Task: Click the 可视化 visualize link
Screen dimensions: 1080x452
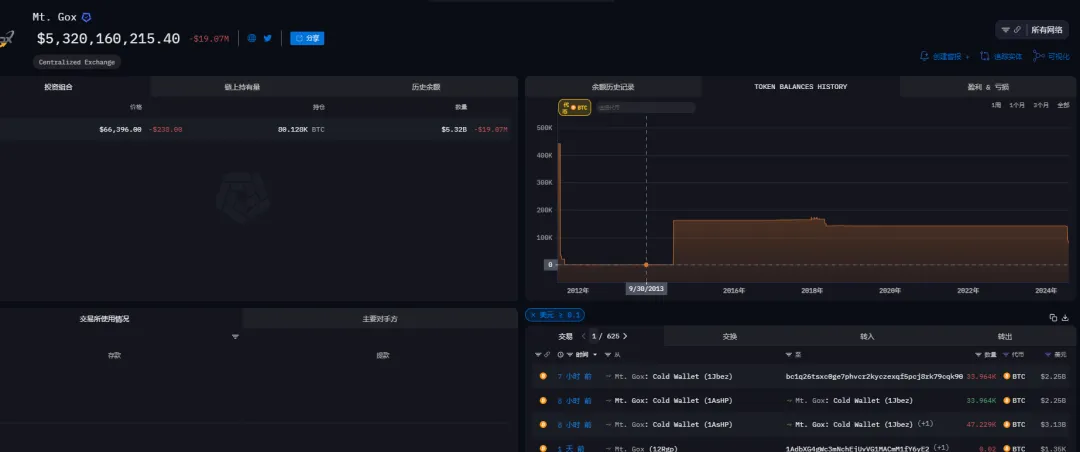Action: click(x=1051, y=56)
